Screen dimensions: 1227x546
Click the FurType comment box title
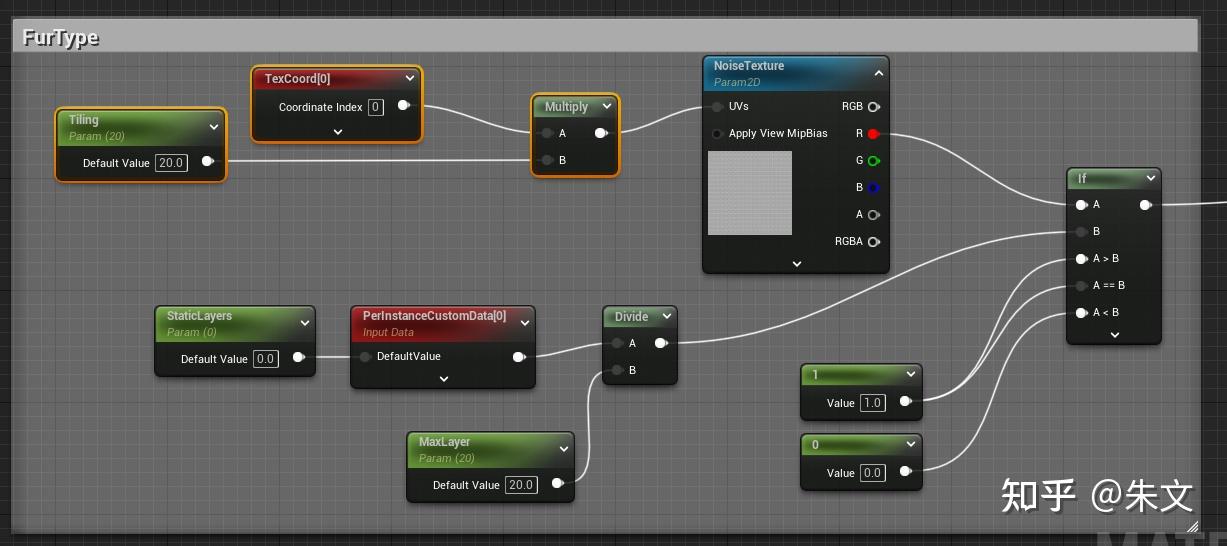[61, 38]
